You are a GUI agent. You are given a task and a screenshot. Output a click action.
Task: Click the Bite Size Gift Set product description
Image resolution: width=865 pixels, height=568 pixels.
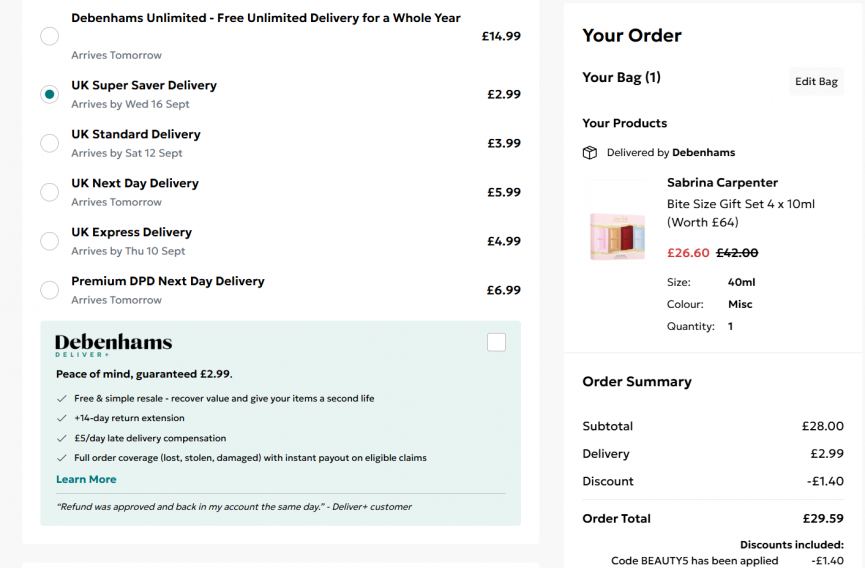741,213
